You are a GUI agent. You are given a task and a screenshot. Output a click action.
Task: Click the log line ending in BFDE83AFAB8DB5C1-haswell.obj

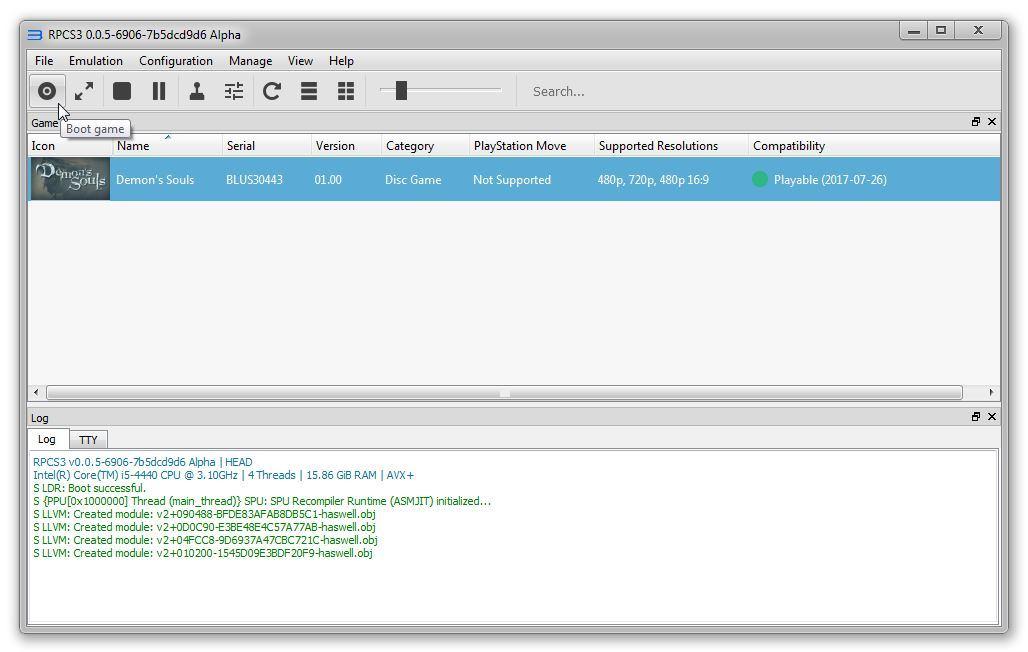(x=204, y=514)
